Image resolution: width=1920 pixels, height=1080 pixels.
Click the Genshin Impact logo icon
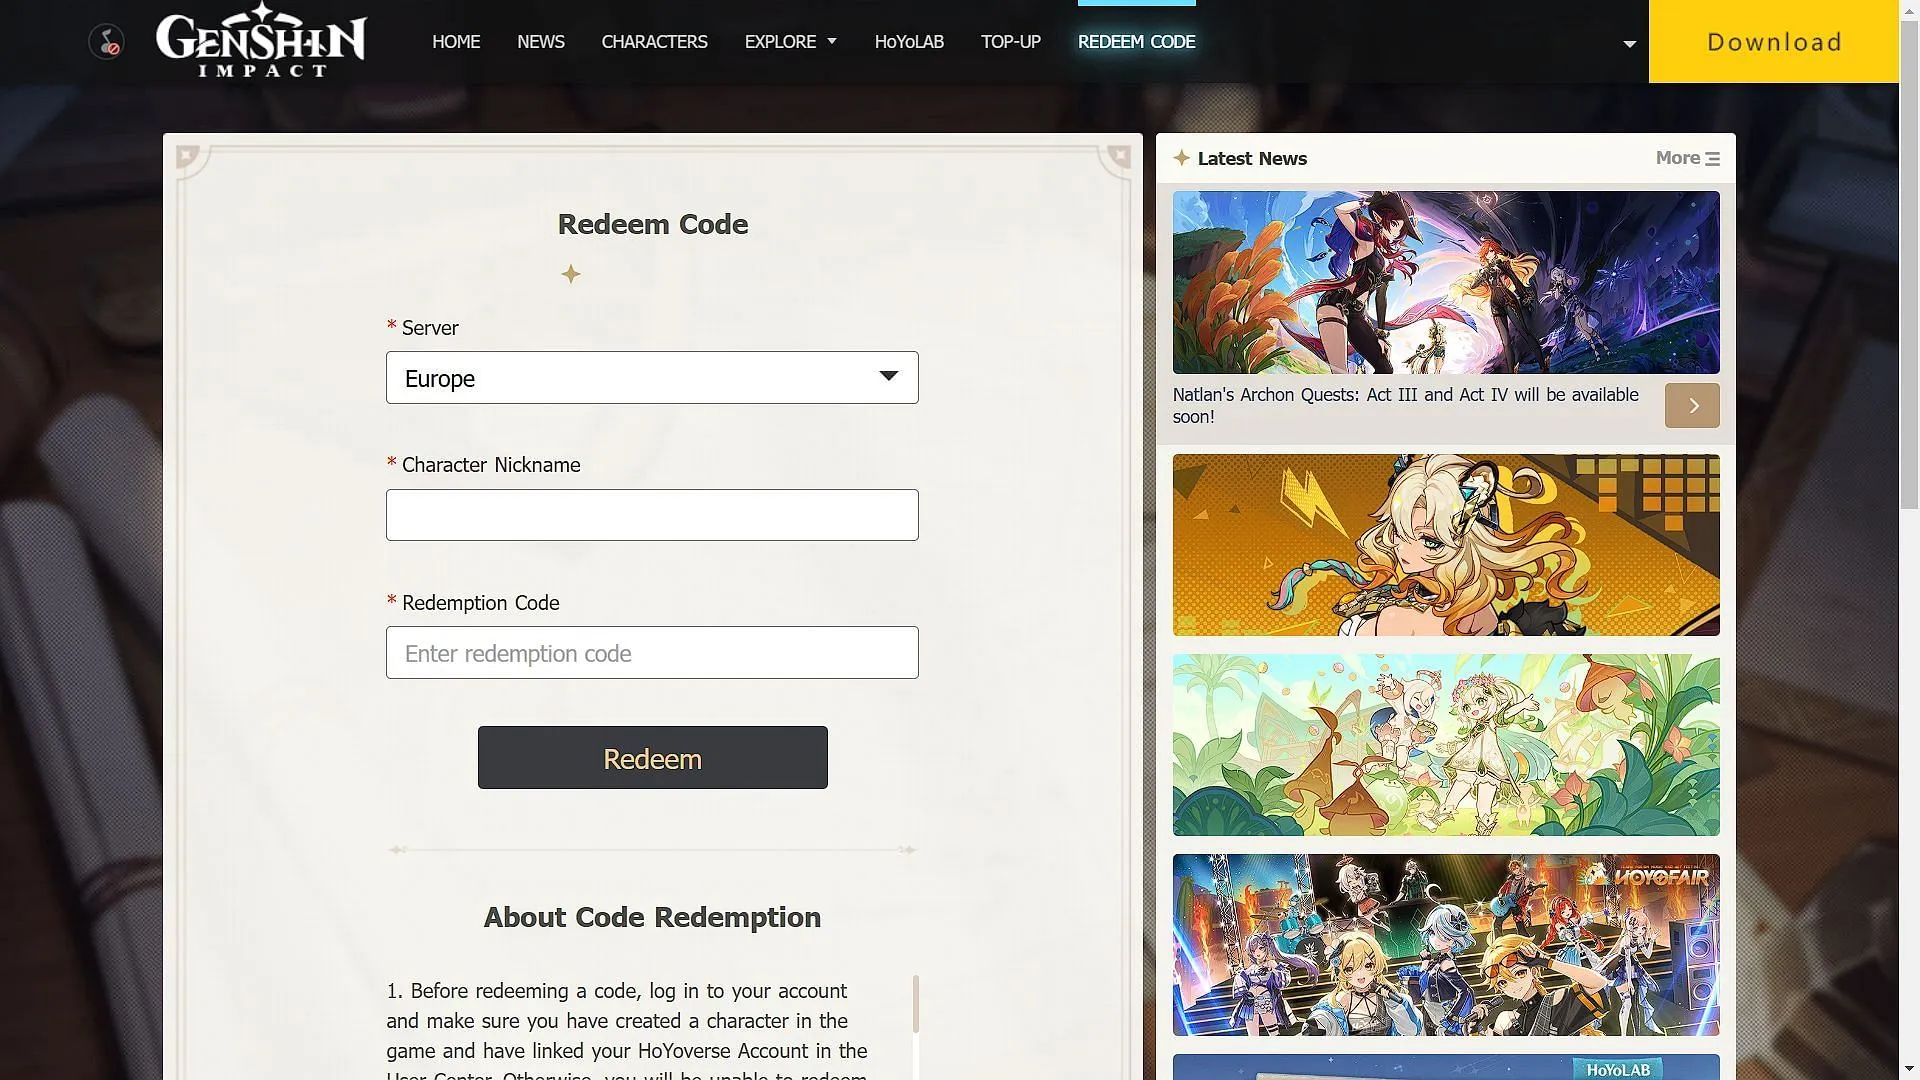coord(262,41)
